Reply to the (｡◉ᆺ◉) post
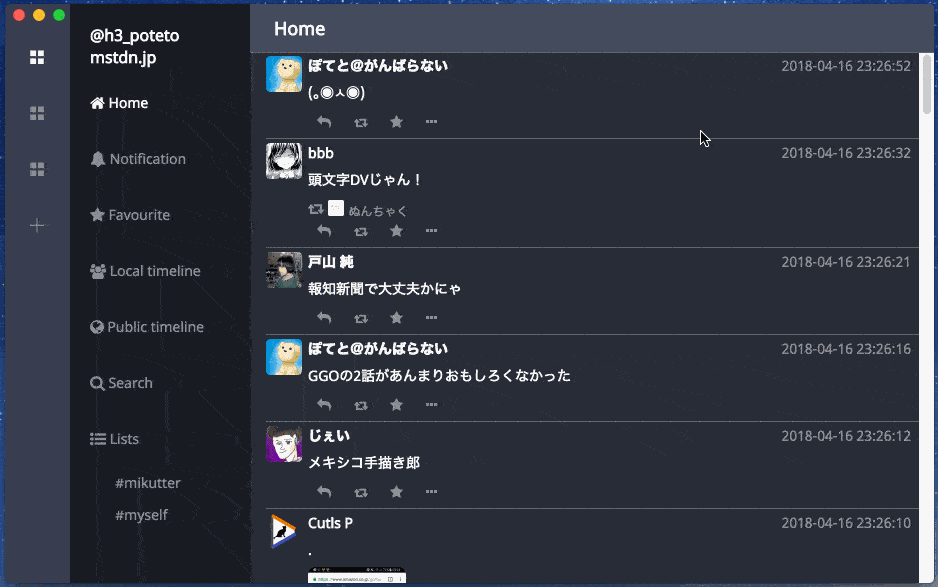 [x=324, y=122]
